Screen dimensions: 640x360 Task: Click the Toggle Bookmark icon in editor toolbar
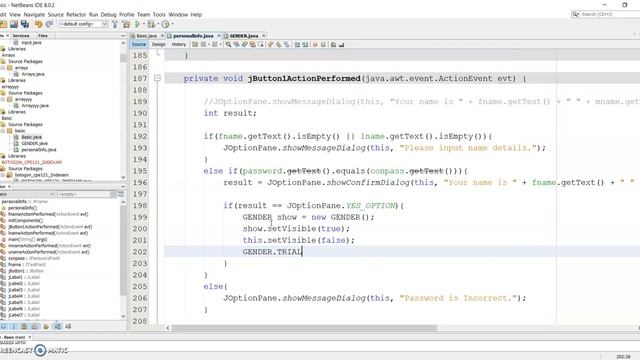click(x=287, y=44)
